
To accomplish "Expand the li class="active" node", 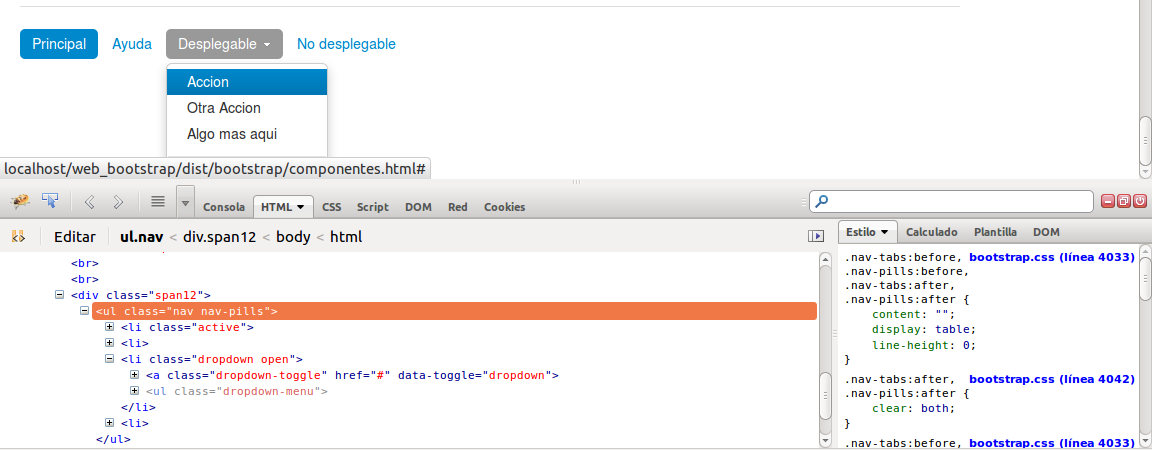I will (109, 326).
